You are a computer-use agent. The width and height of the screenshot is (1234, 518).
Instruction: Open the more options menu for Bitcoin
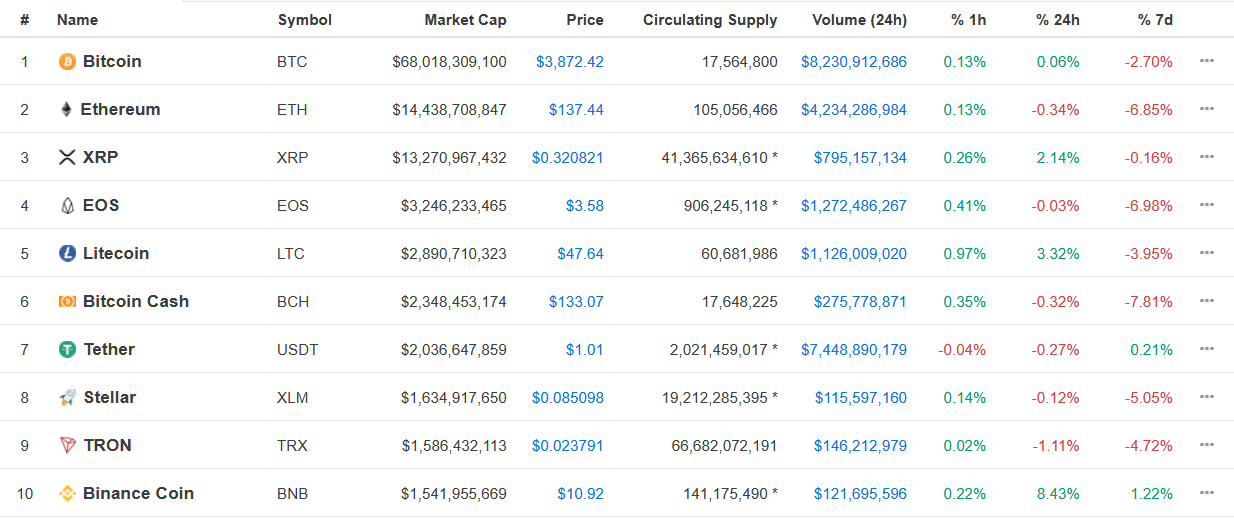1207,61
